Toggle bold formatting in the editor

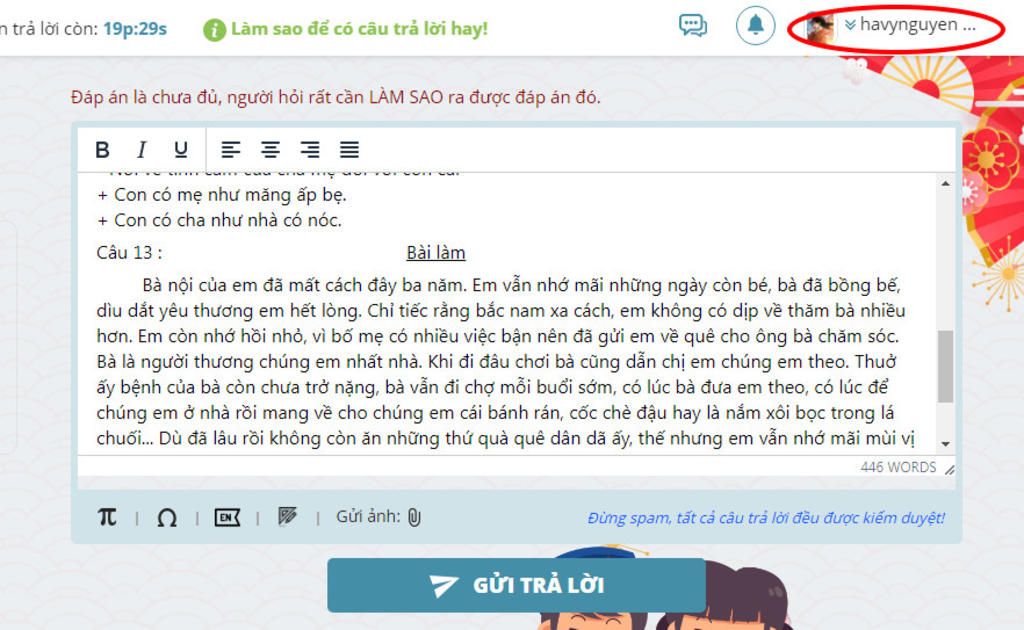click(102, 150)
